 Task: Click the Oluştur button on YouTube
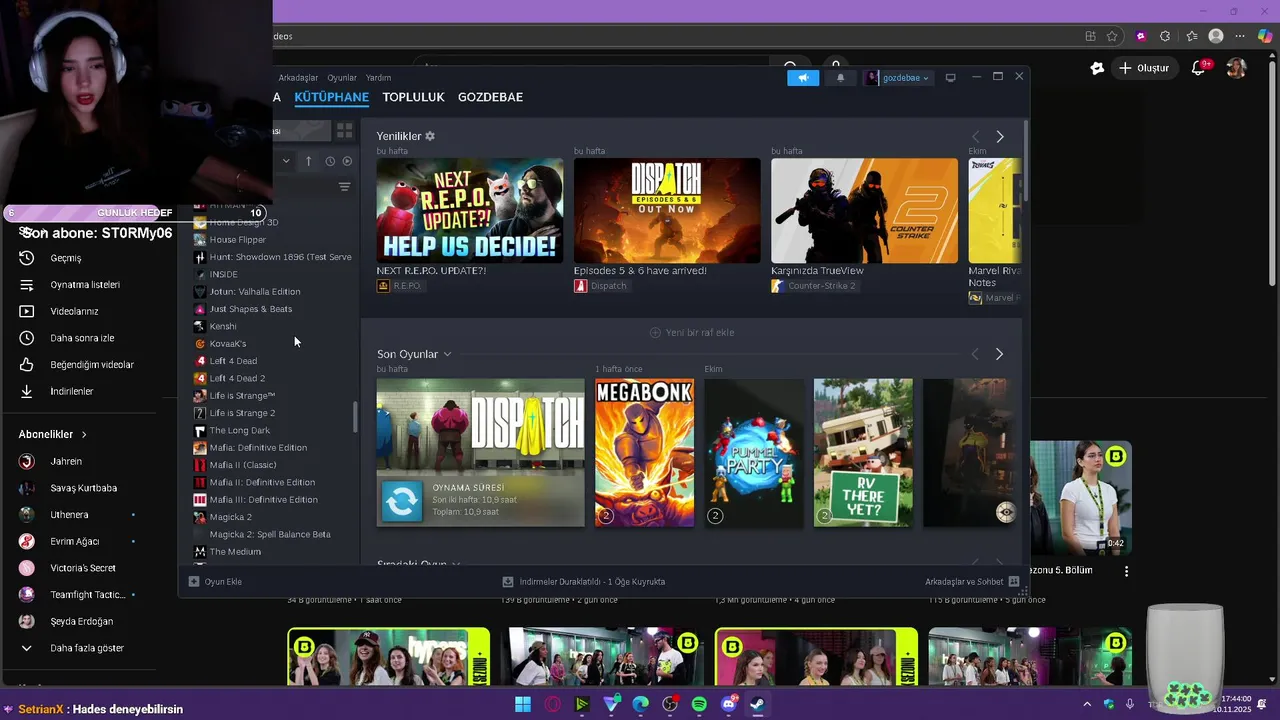point(1144,68)
